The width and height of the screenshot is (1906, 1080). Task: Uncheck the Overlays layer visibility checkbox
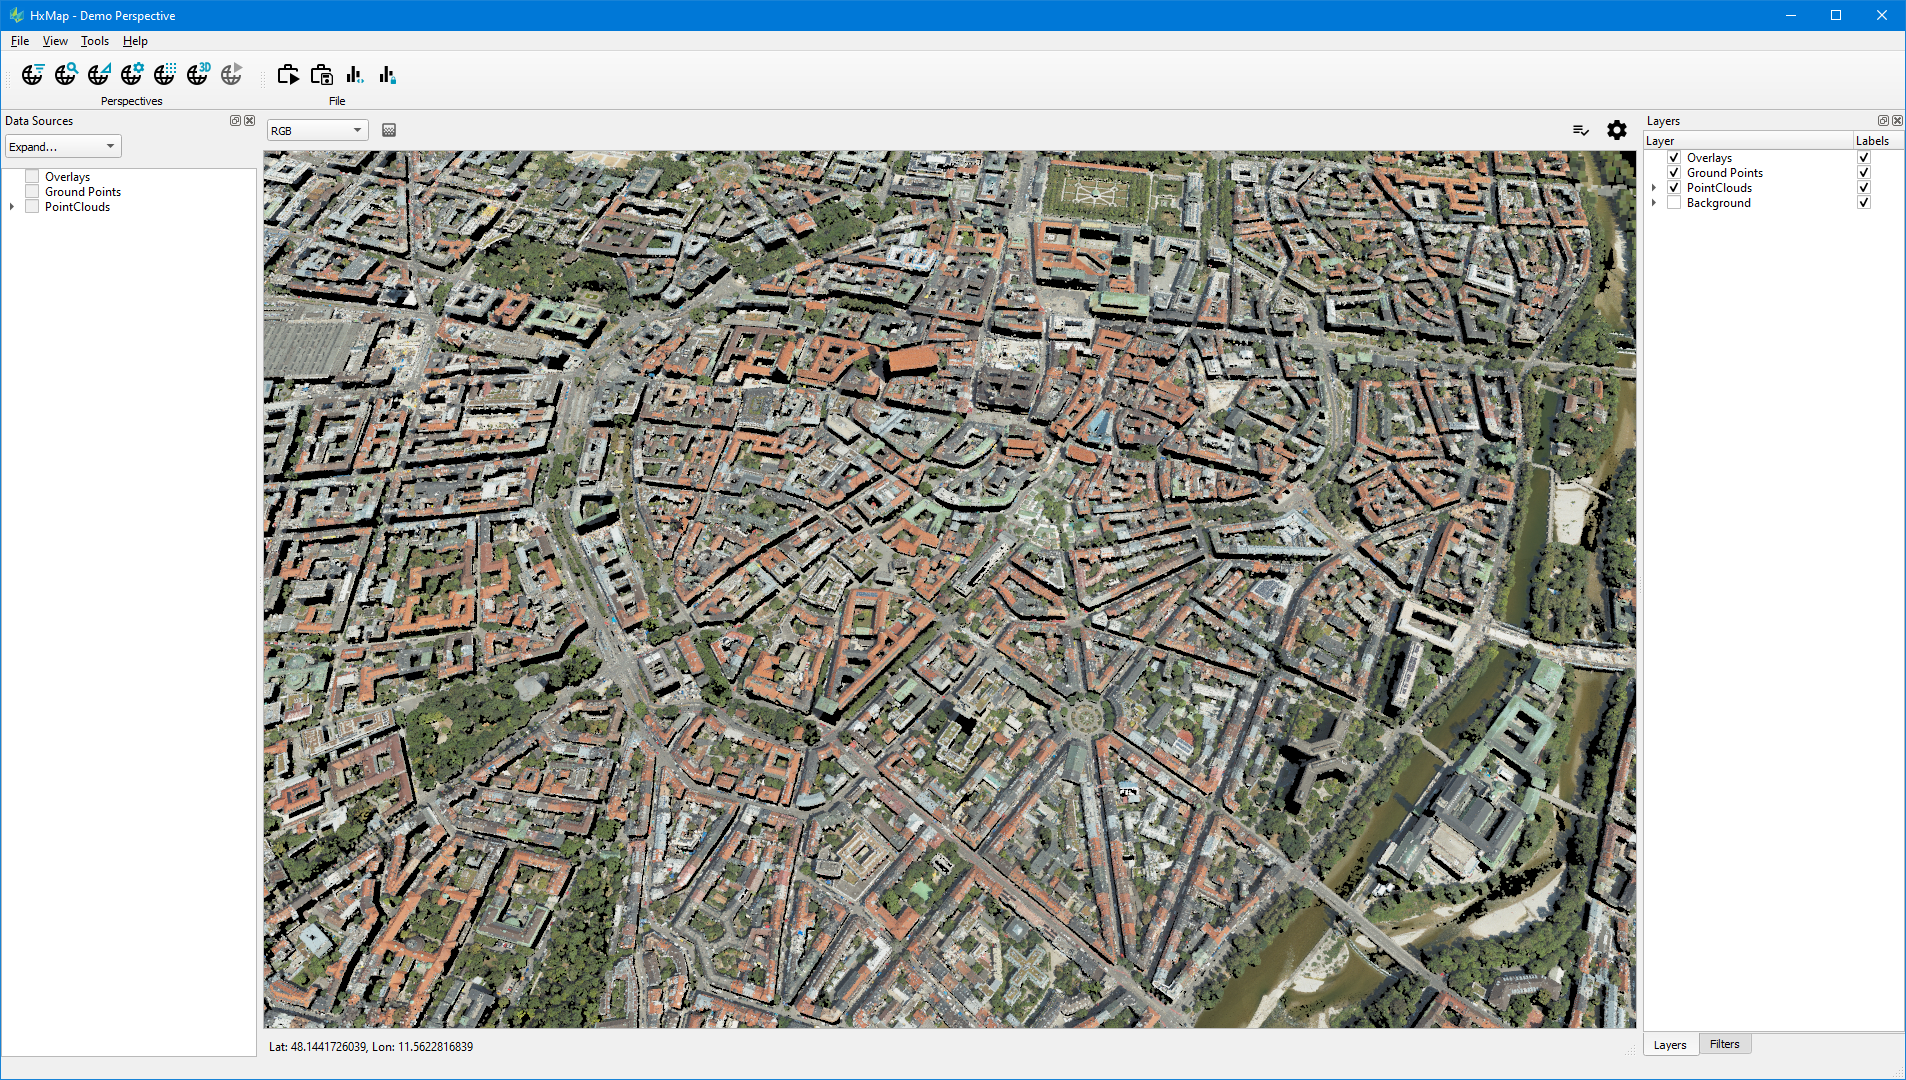[1674, 158]
